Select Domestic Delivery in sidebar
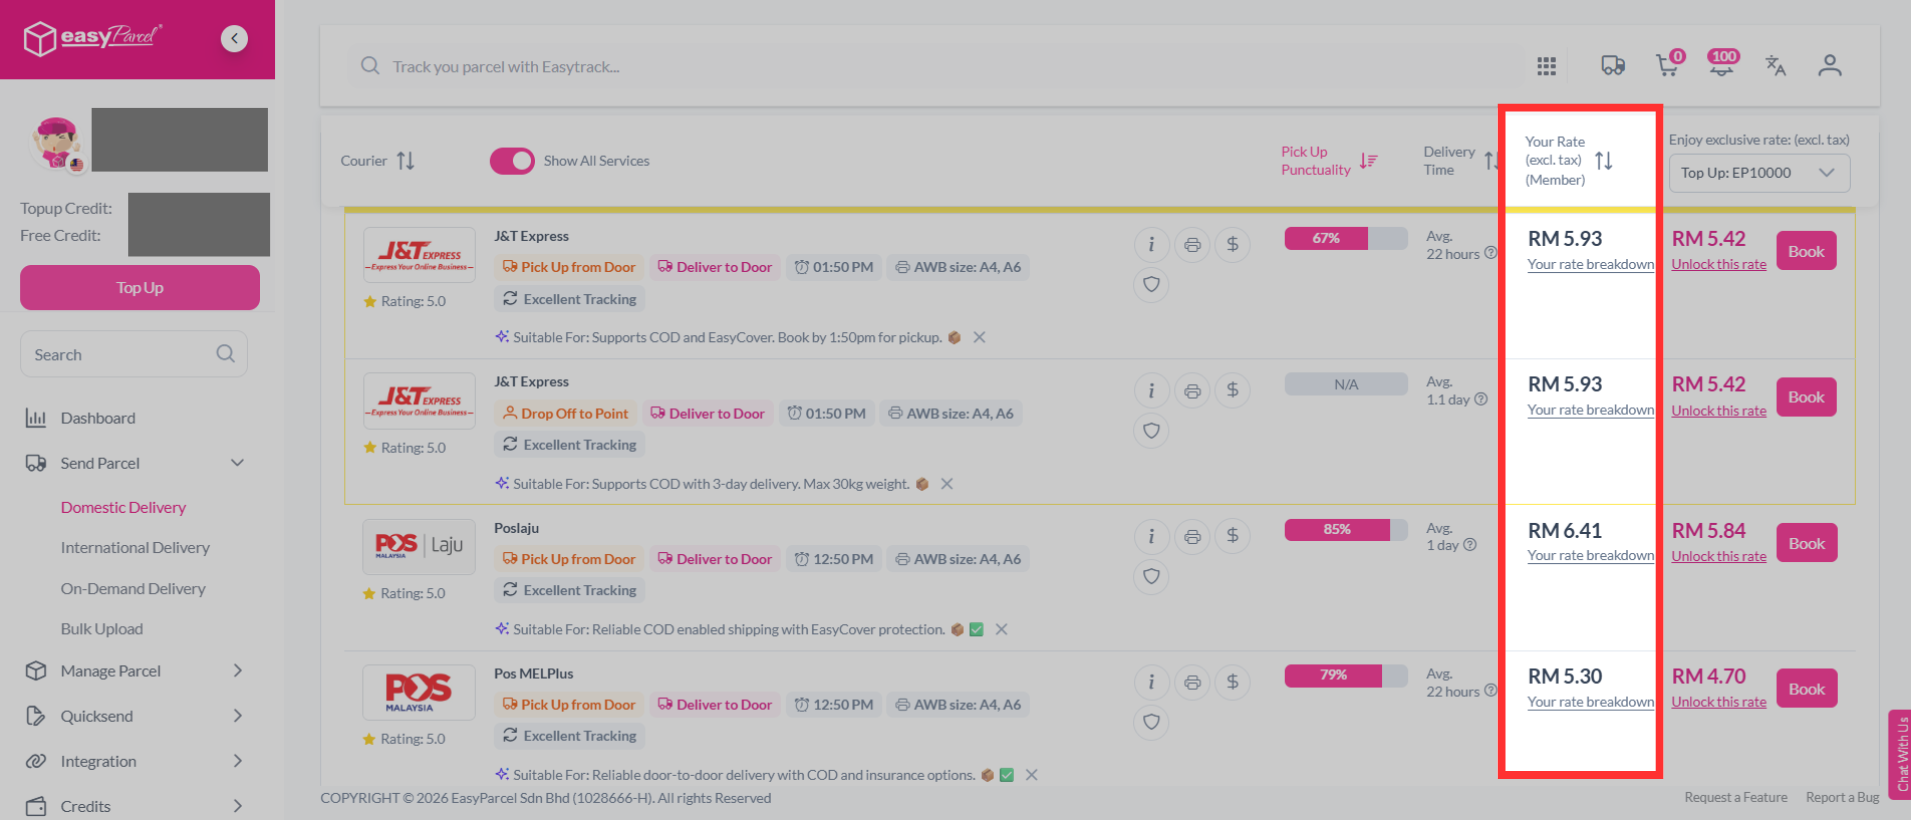This screenshot has height=820, width=1911. click(123, 507)
